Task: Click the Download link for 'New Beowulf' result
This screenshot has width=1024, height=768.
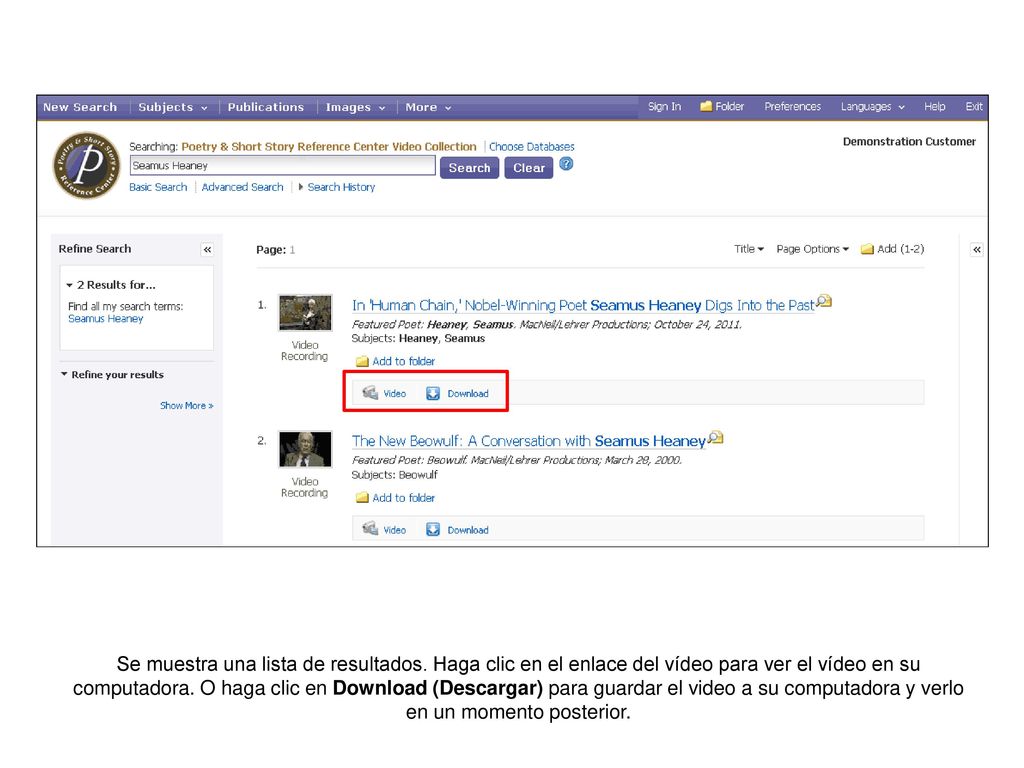Action: coord(468,530)
